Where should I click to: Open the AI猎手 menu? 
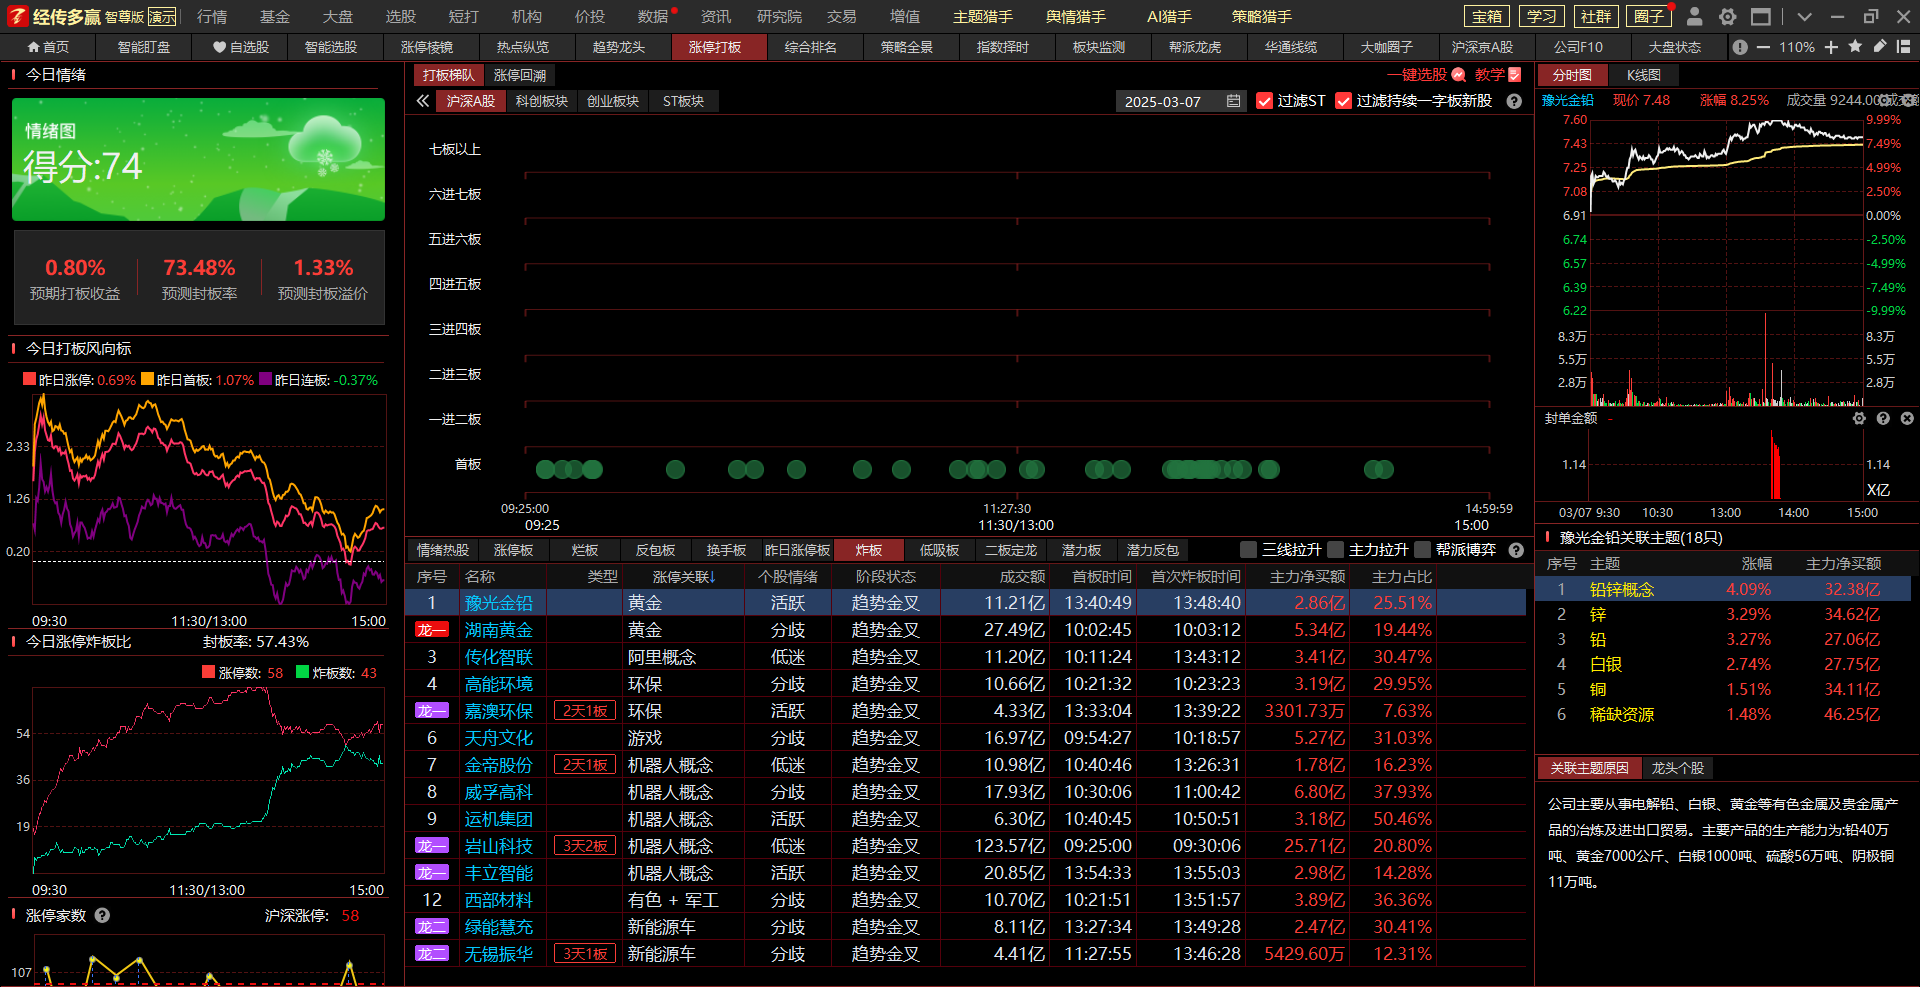(1169, 16)
